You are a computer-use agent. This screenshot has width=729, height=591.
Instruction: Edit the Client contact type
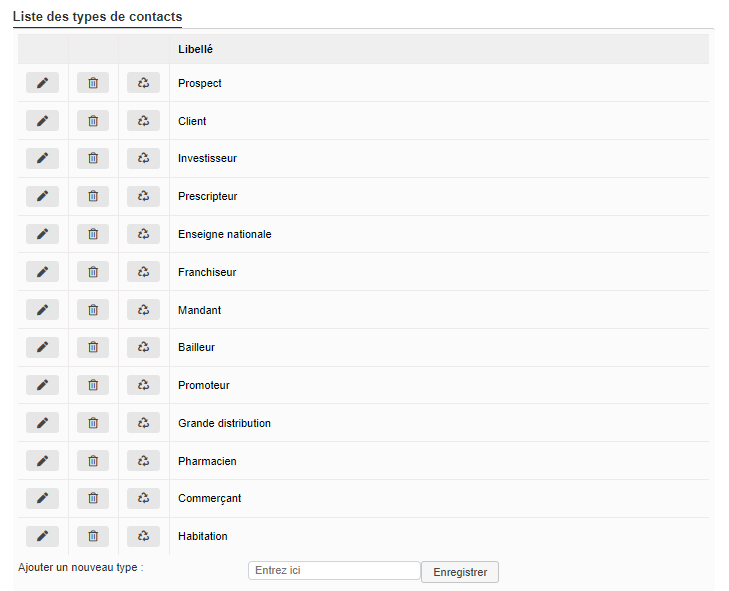42,121
